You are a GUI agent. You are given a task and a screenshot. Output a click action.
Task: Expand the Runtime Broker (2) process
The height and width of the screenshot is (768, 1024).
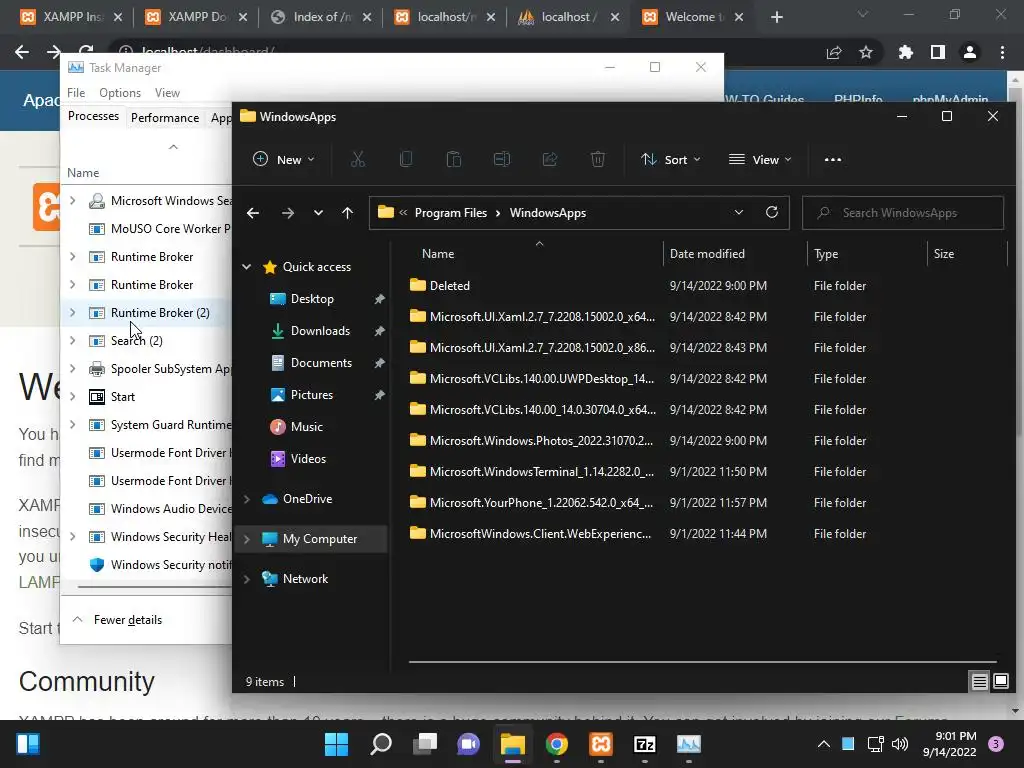point(72,313)
